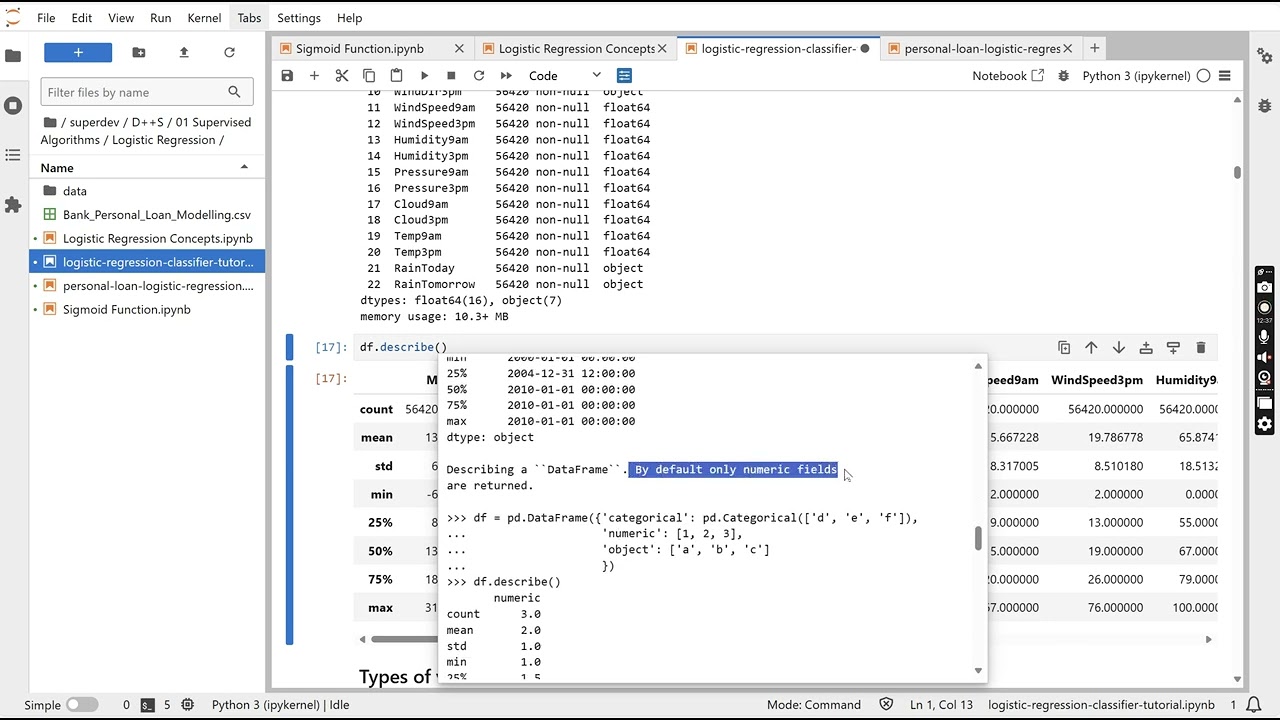Switch kernel via Python 3 (ipykernel) label
1280x720 pixels.
(1137, 75)
